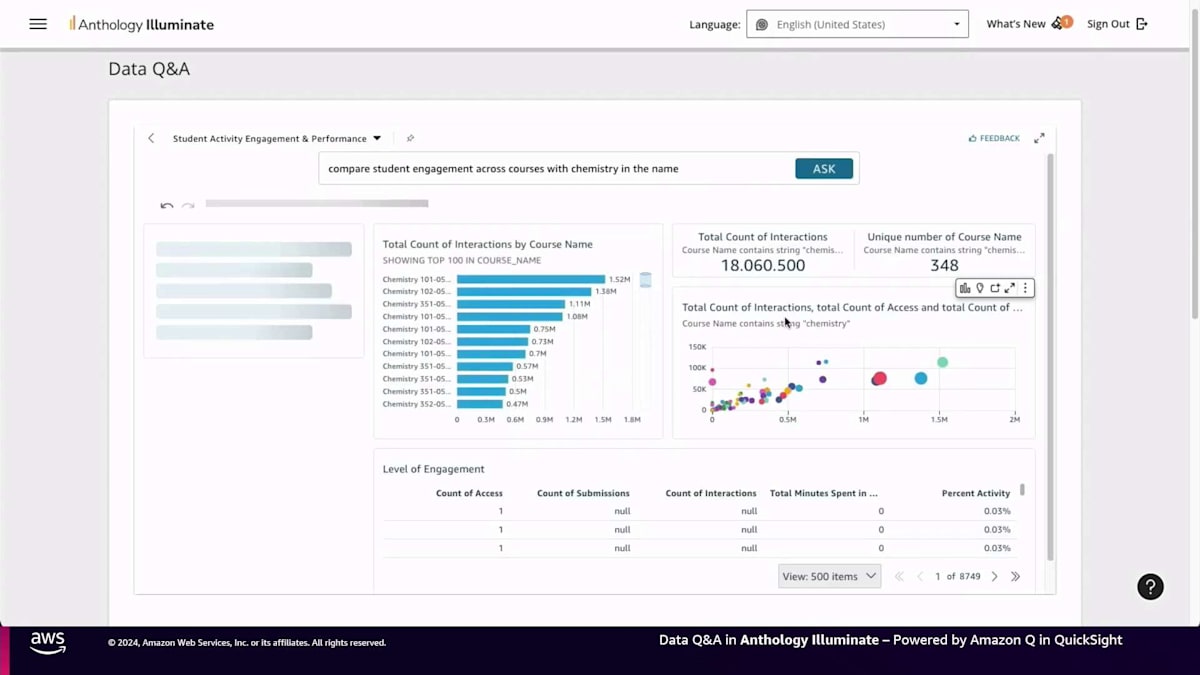The image size is (1200, 675).
Task: Click the large red scatter point
Action: click(x=880, y=379)
